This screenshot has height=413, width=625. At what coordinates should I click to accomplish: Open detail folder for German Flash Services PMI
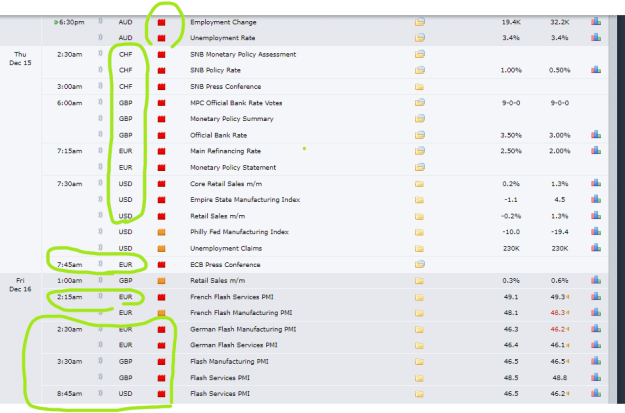(419, 345)
